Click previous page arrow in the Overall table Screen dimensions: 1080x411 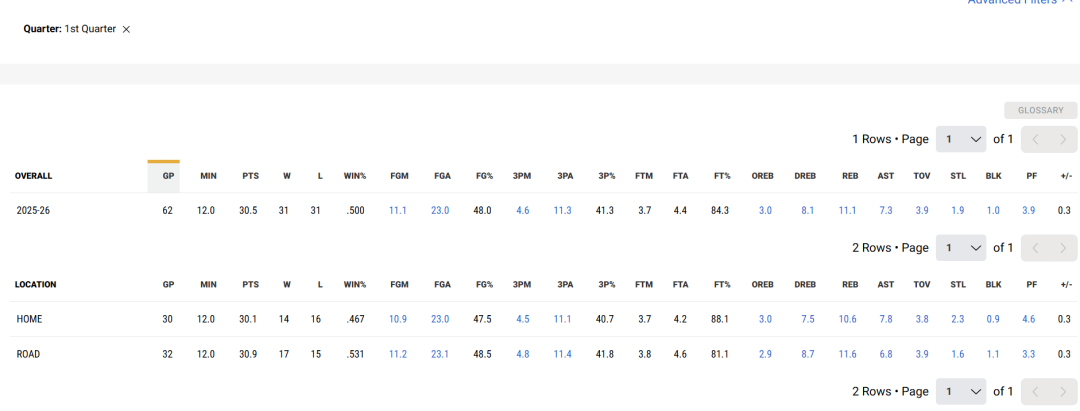[x=1035, y=139]
